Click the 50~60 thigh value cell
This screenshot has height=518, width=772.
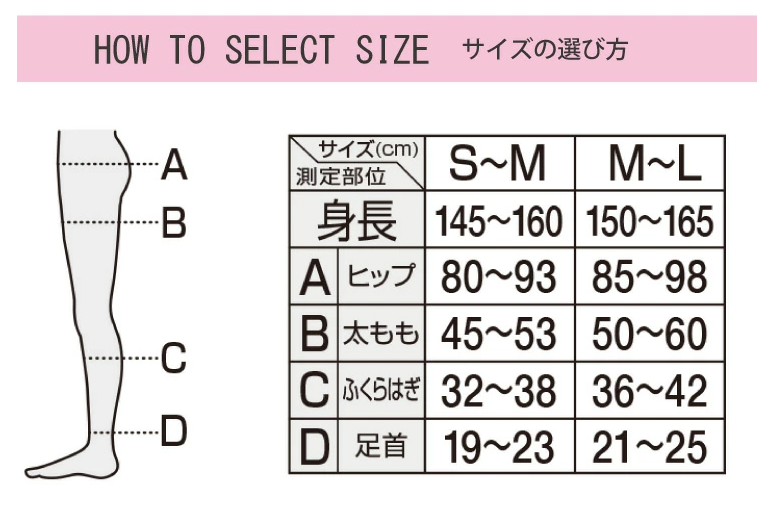649,333
